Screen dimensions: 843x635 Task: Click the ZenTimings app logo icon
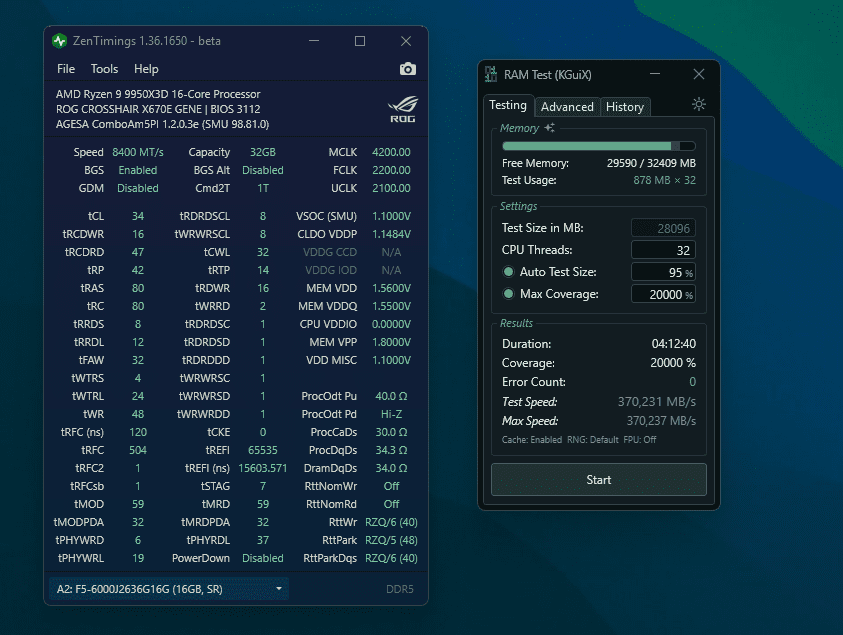(x=59, y=41)
